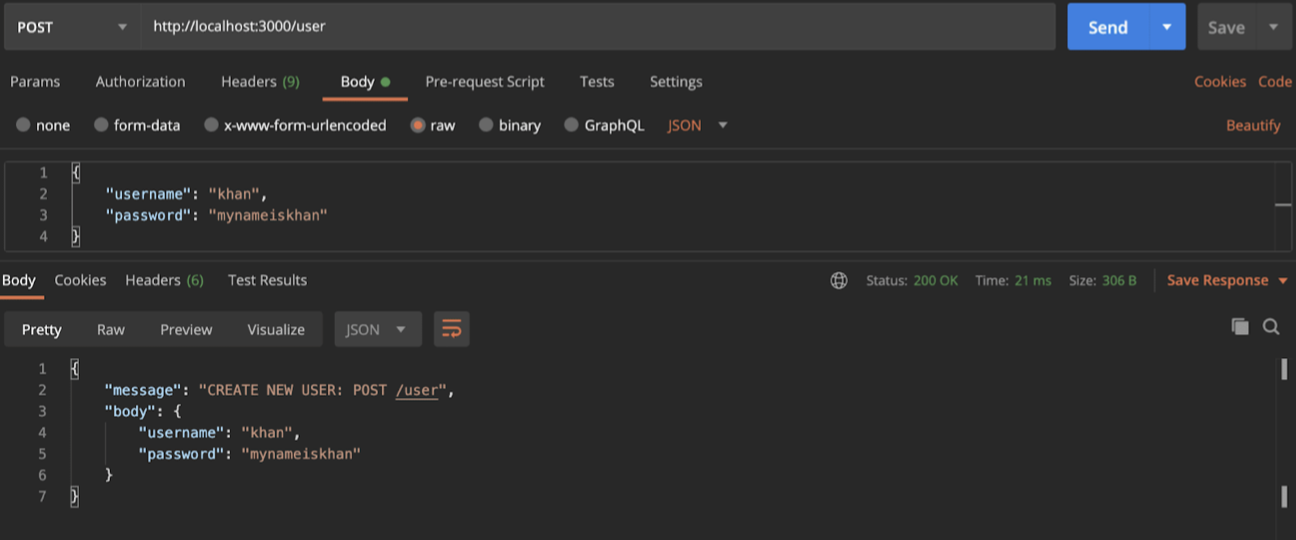The width and height of the screenshot is (1296, 540).
Task: Open the Pre-request Script tab
Action: (x=485, y=82)
